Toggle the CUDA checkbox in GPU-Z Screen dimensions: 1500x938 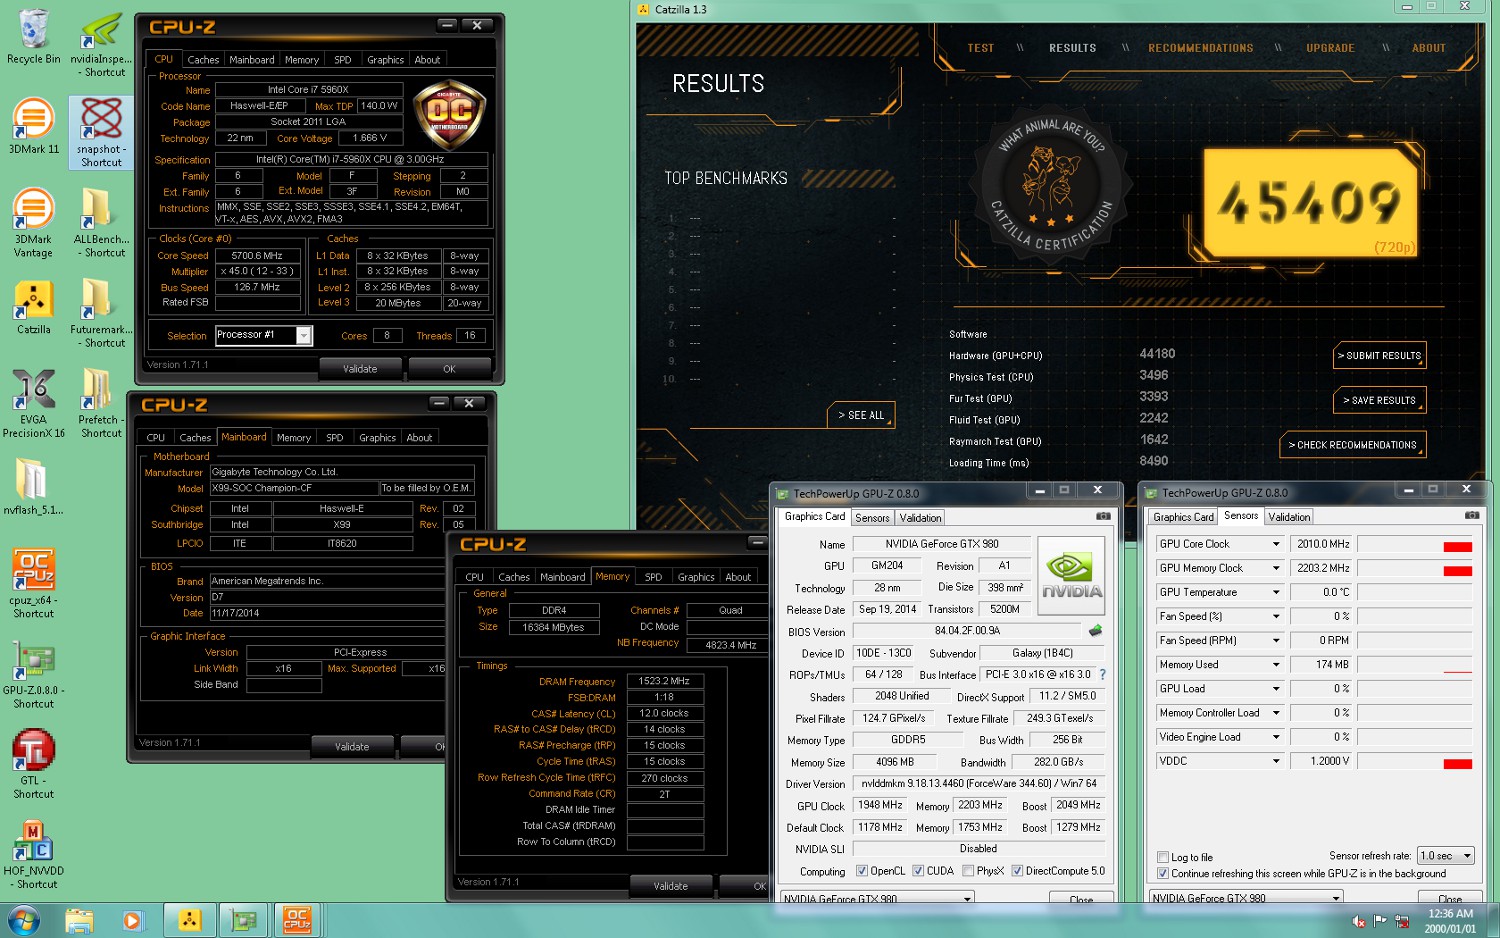point(918,871)
